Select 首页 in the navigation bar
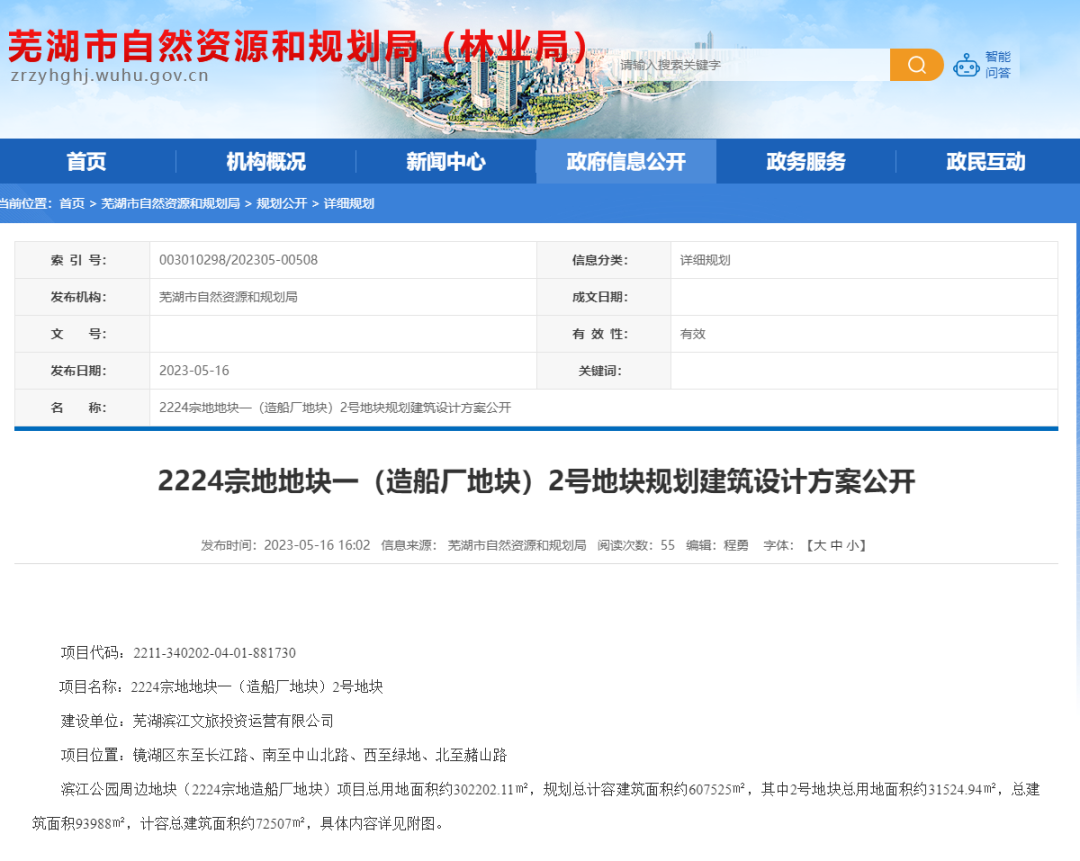Image resolution: width=1080 pixels, height=861 pixels. coord(87,161)
